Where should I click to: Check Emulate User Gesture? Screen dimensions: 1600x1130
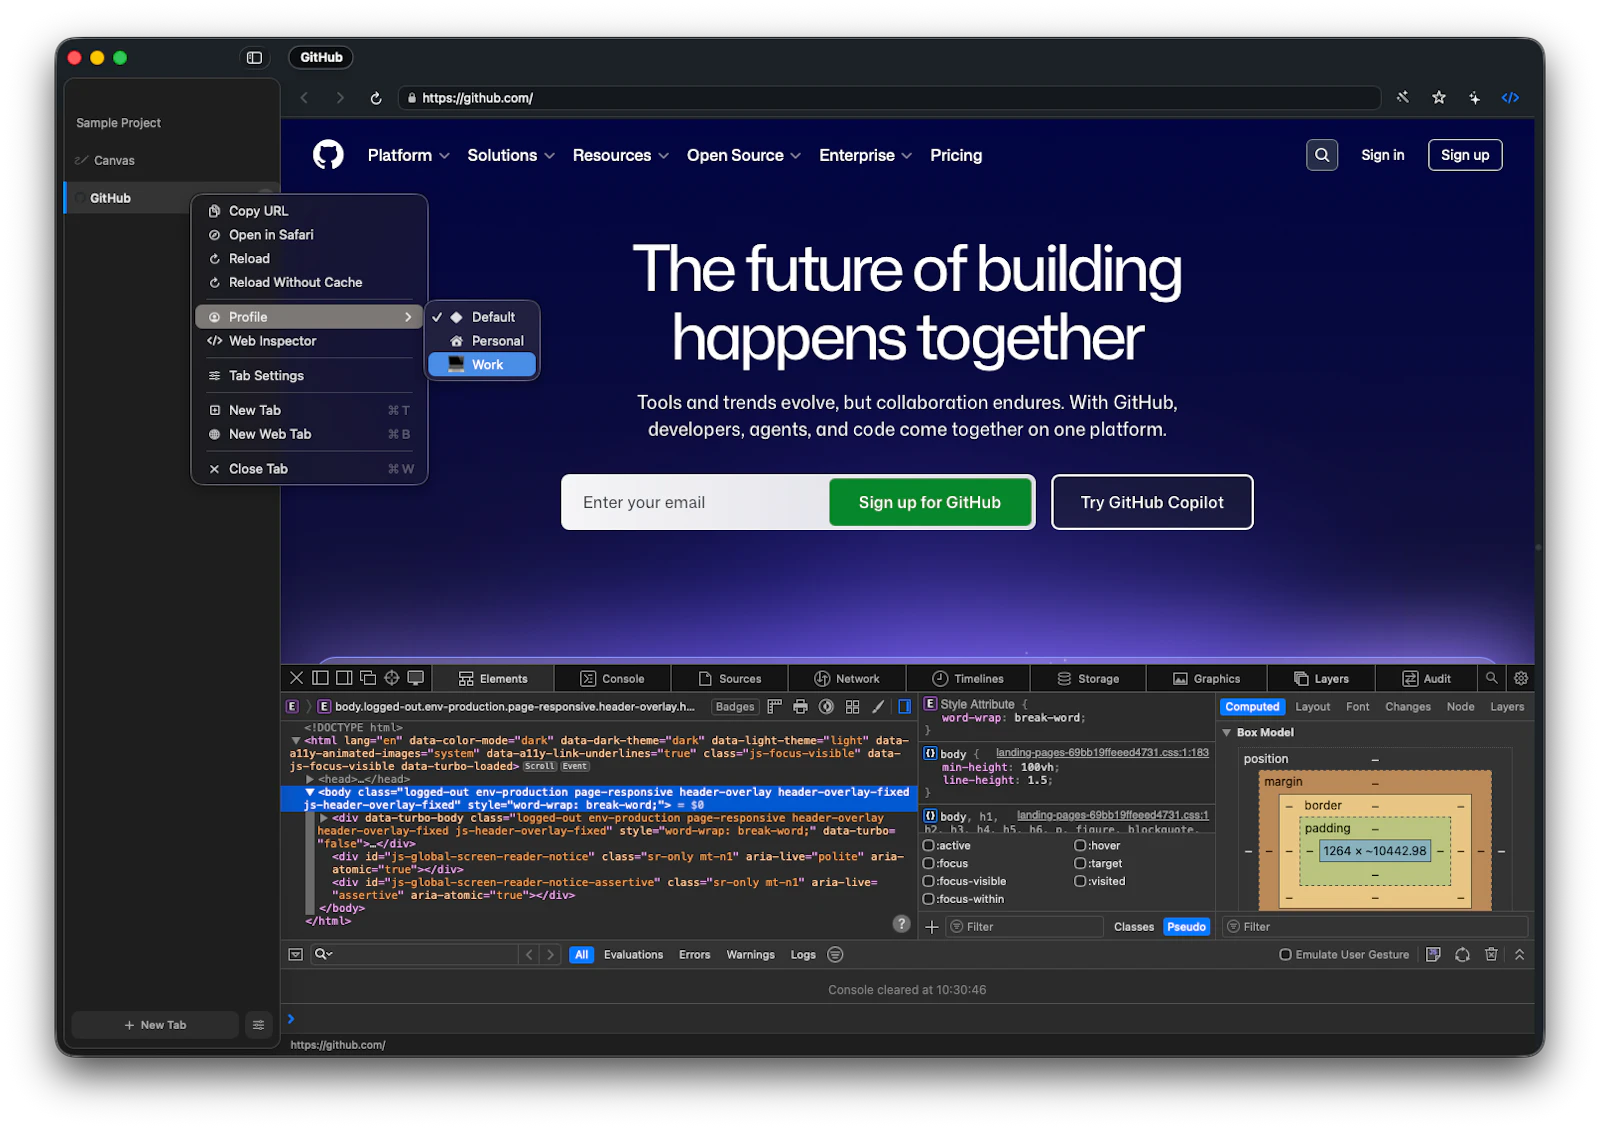(x=1285, y=955)
